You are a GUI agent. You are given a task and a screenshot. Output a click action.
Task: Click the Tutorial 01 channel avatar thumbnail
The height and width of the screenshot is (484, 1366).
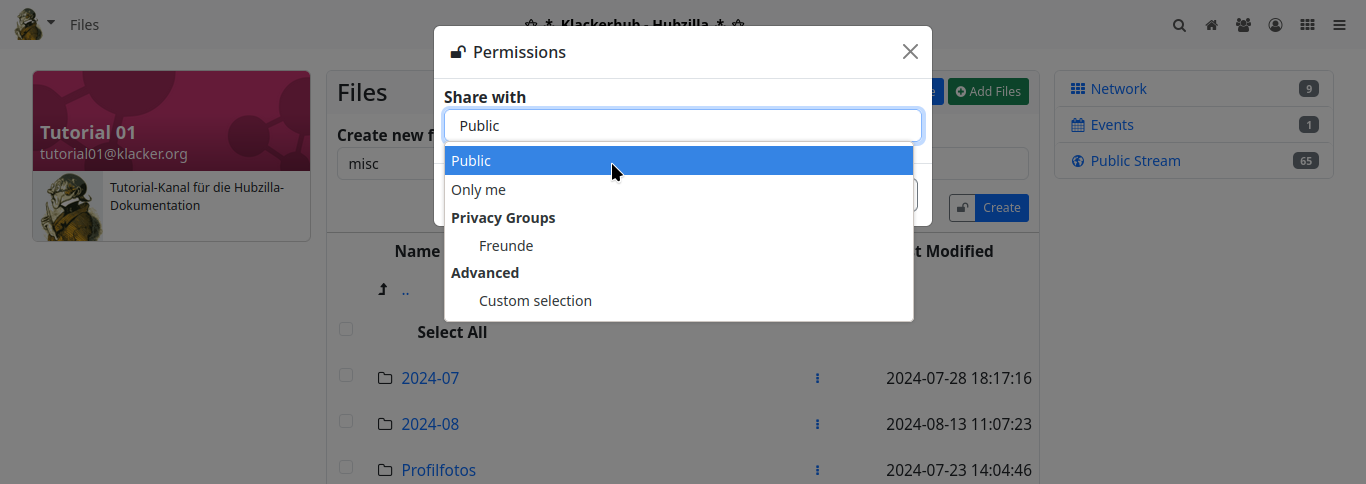[68, 206]
